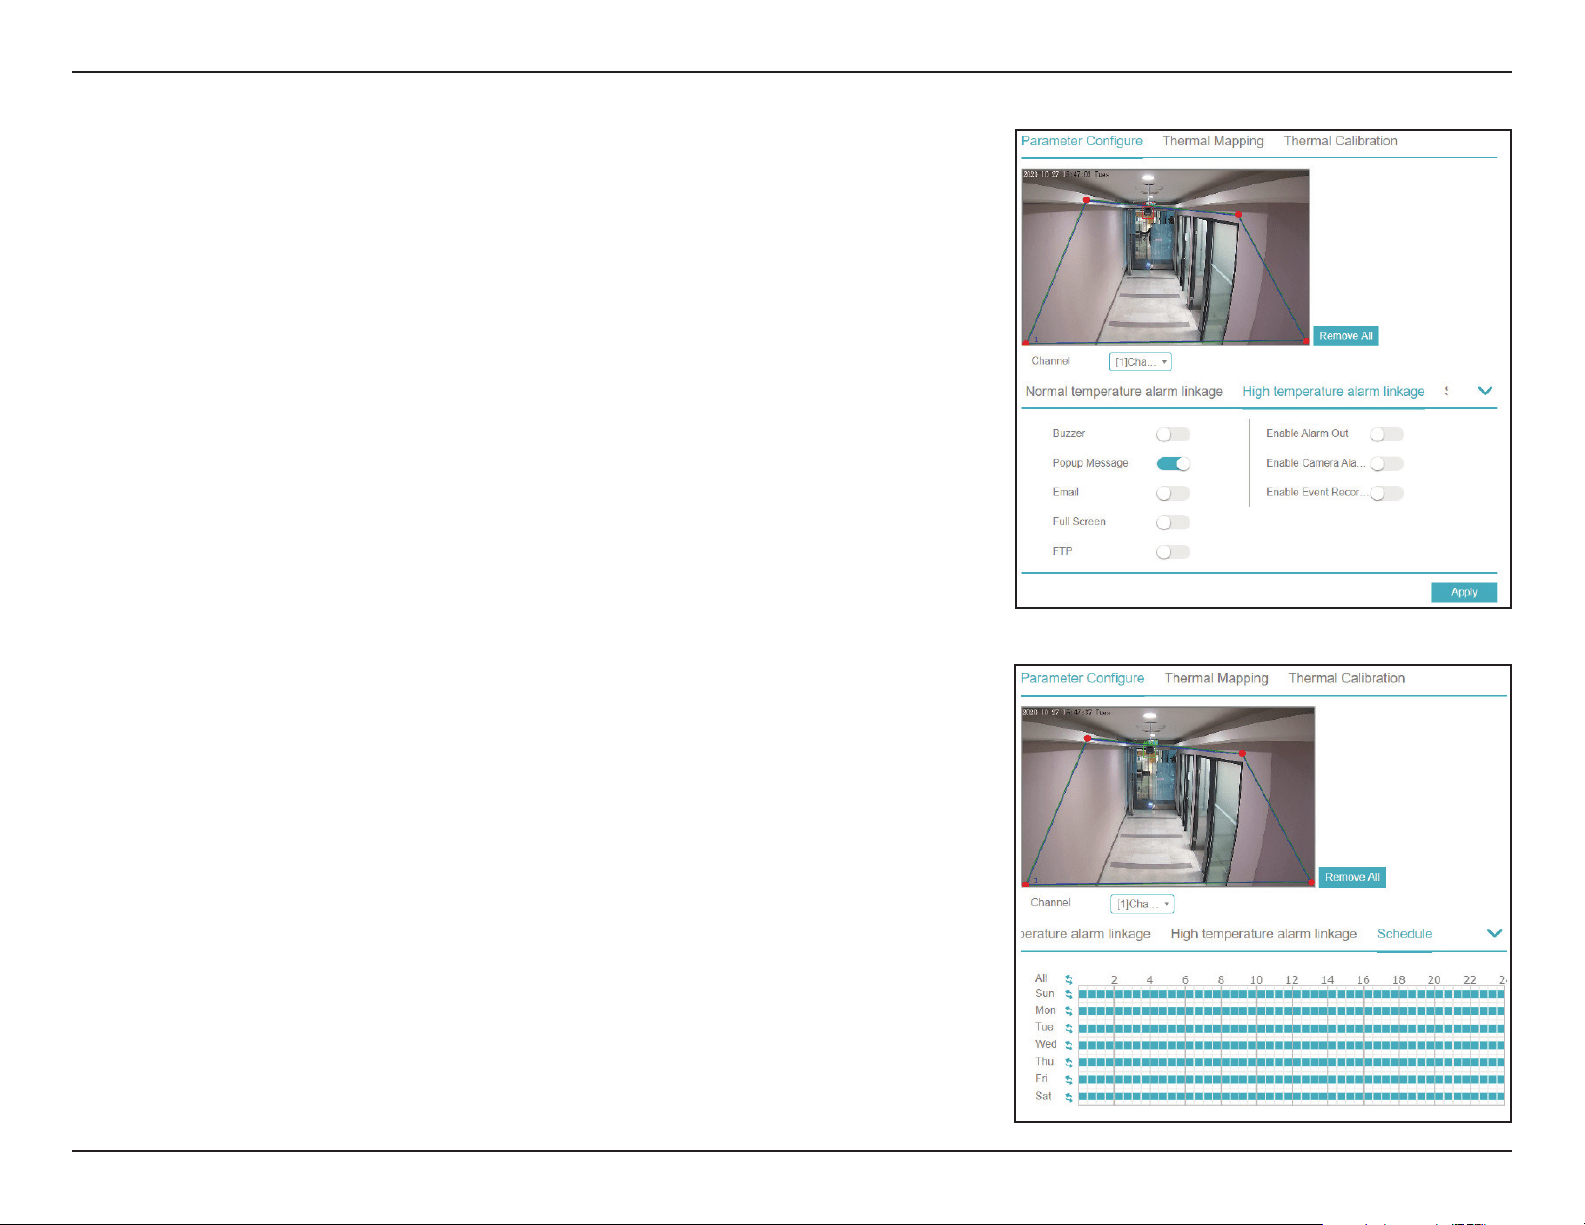
Task: Click the schedule icon beside Thu
Action: pyautogui.click(x=1069, y=1063)
